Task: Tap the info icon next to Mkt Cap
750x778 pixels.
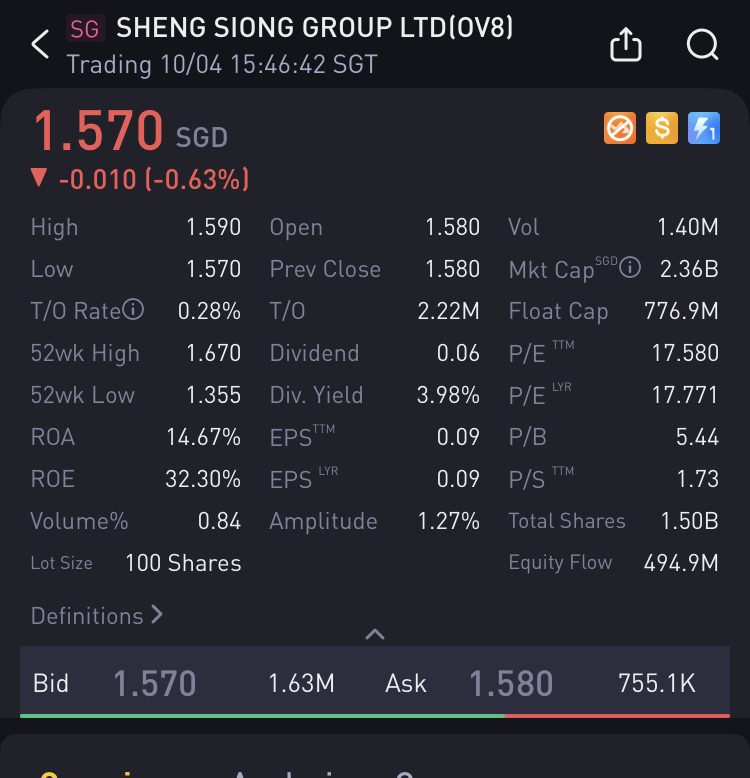Action: 630,267
